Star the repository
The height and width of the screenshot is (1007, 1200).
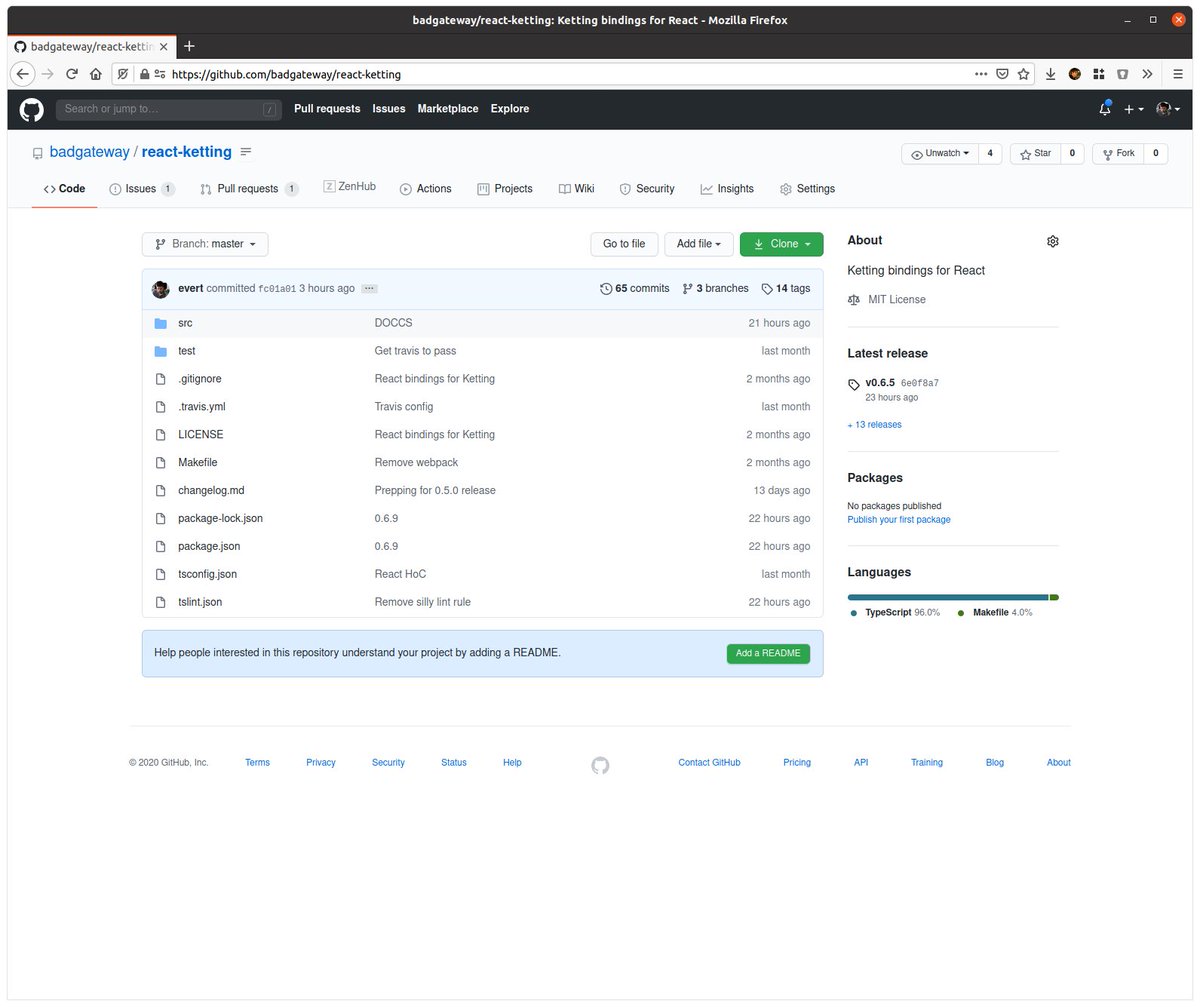click(1035, 153)
